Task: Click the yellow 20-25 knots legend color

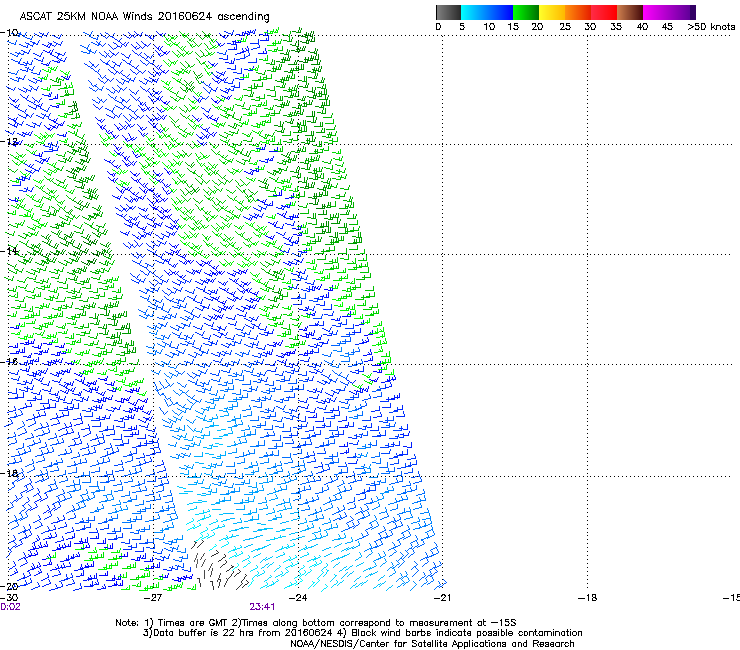Action: [552, 12]
